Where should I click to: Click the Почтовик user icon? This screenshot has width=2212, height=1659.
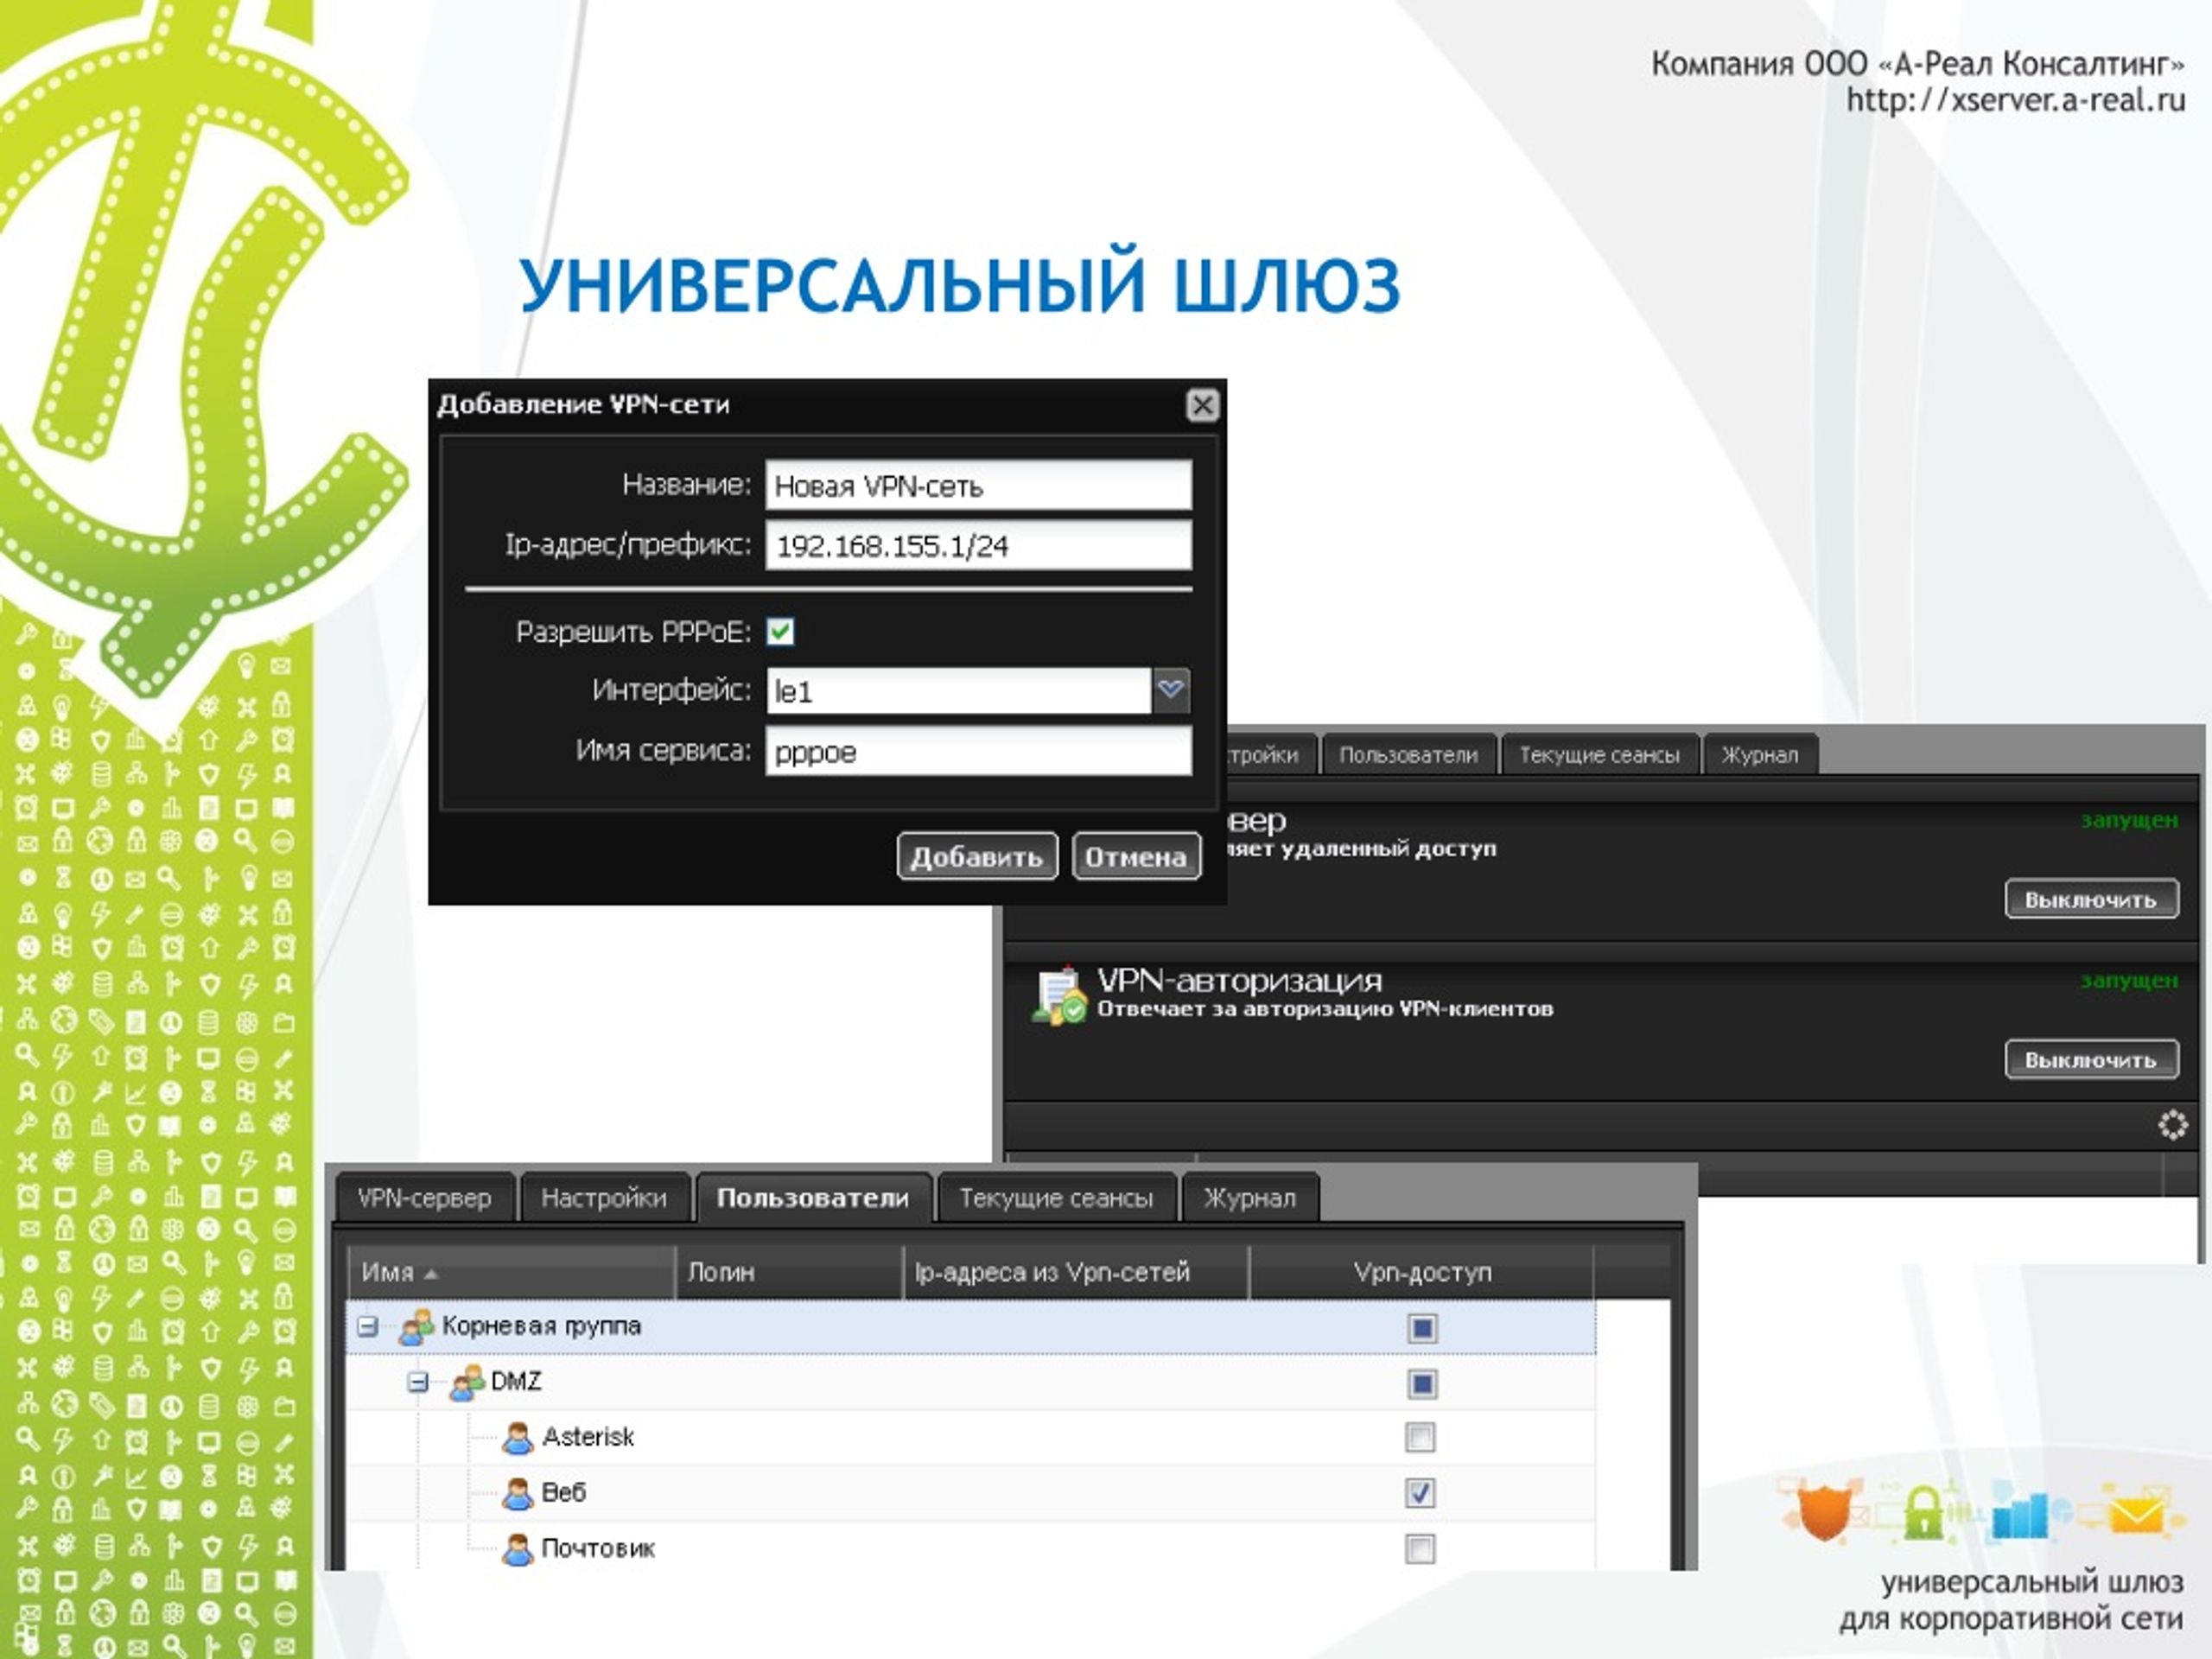point(517,1550)
